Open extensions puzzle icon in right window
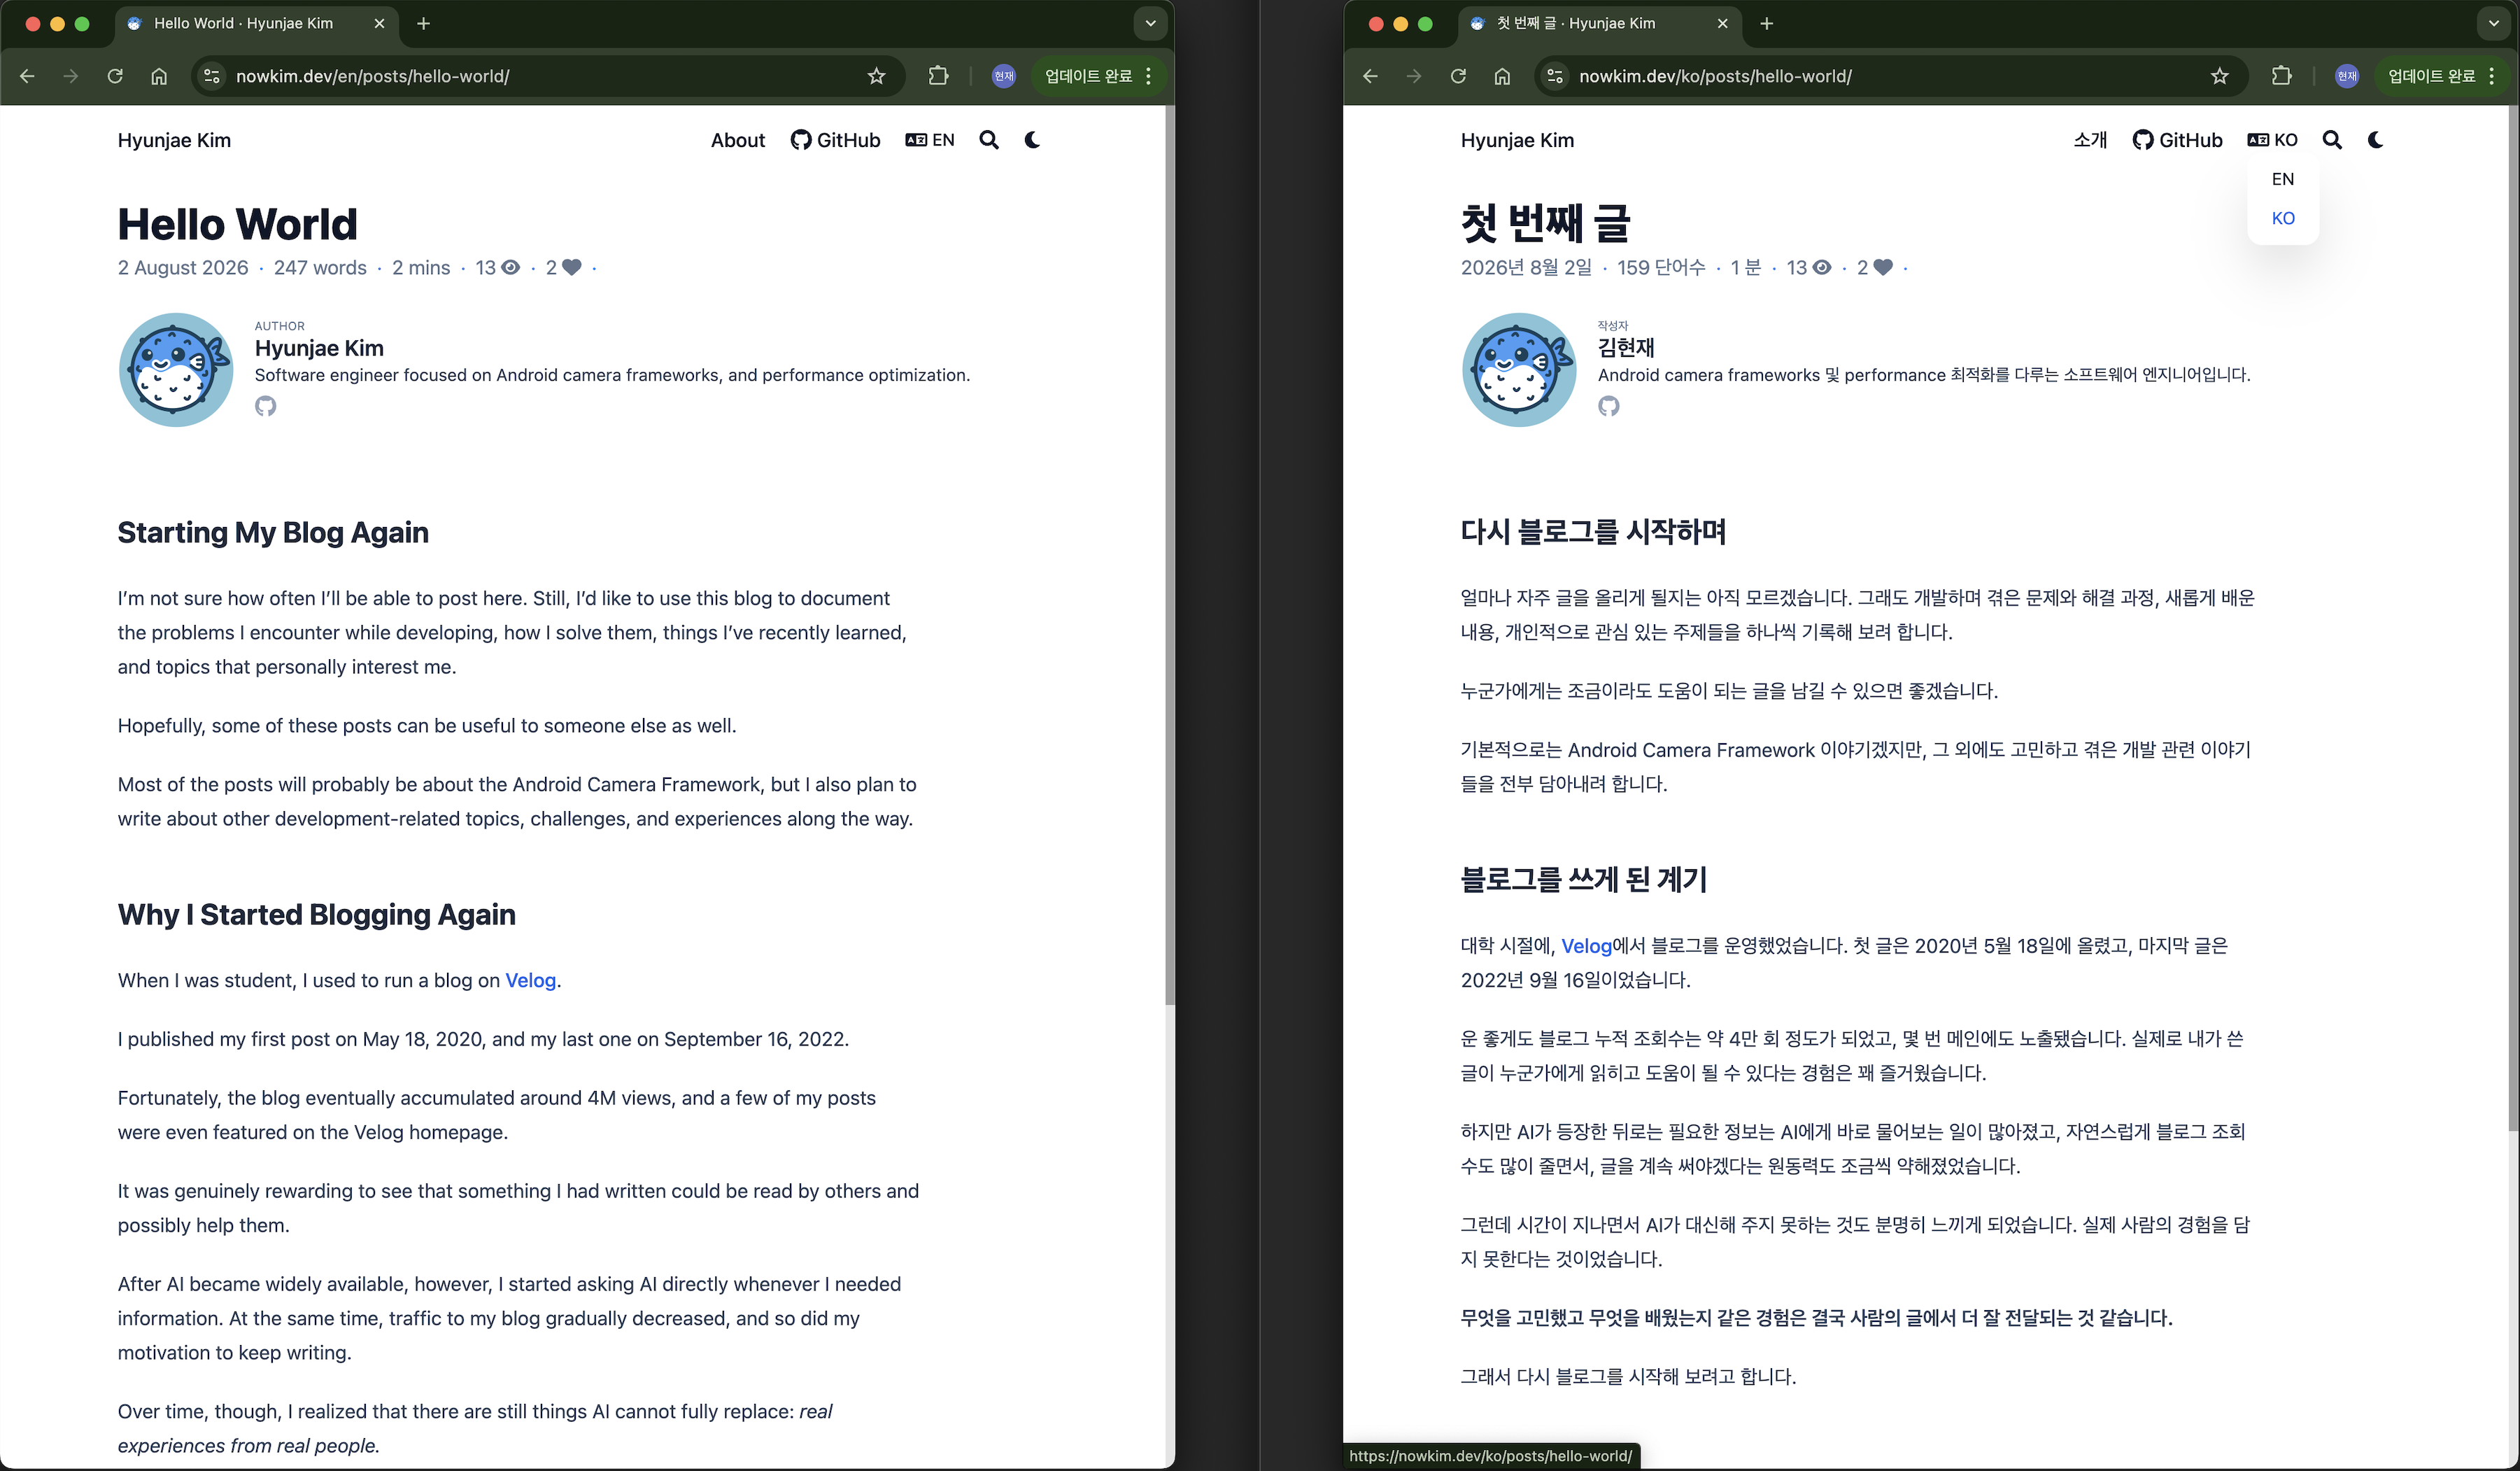The width and height of the screenshot is (2520, 1471). (x=2281, y=76)
